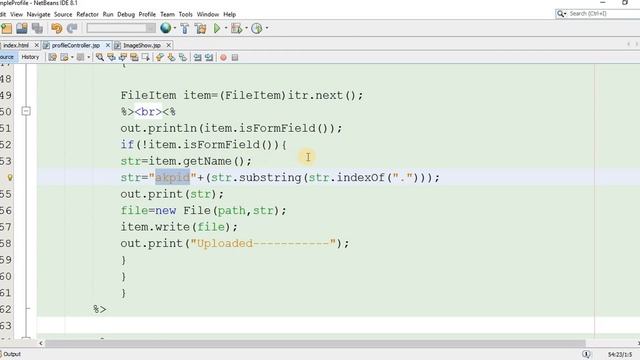Open the Source menu
The image size is (640, 360).
point(63,14)
